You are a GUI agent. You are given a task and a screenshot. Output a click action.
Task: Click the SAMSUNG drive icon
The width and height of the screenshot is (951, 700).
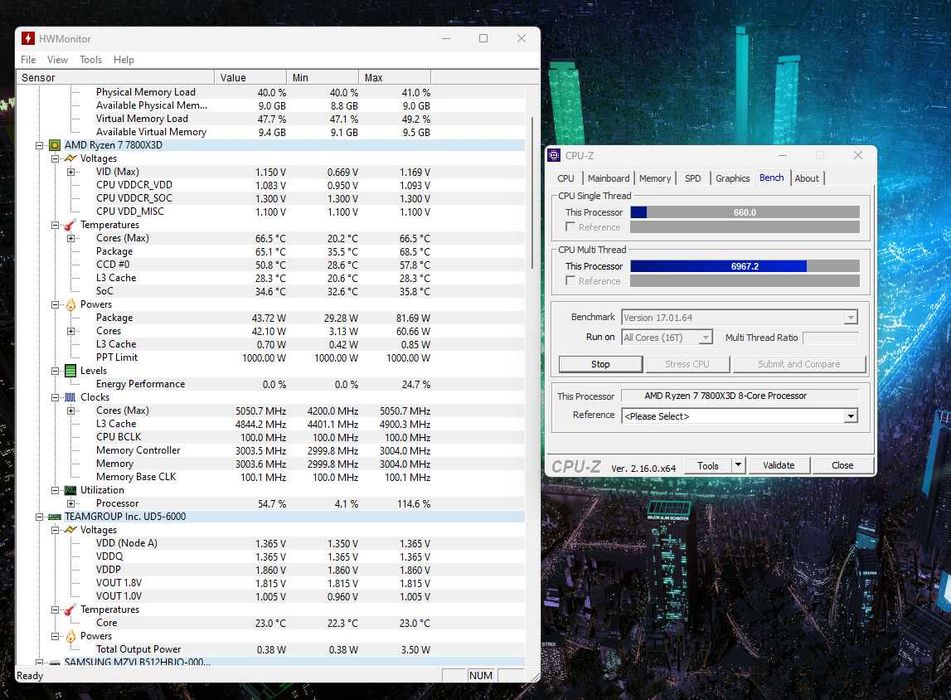[x=55, y=662]
